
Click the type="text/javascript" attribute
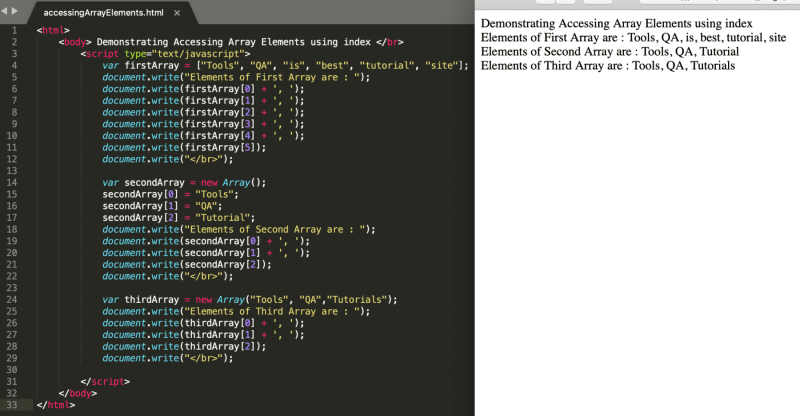[184, 54]
